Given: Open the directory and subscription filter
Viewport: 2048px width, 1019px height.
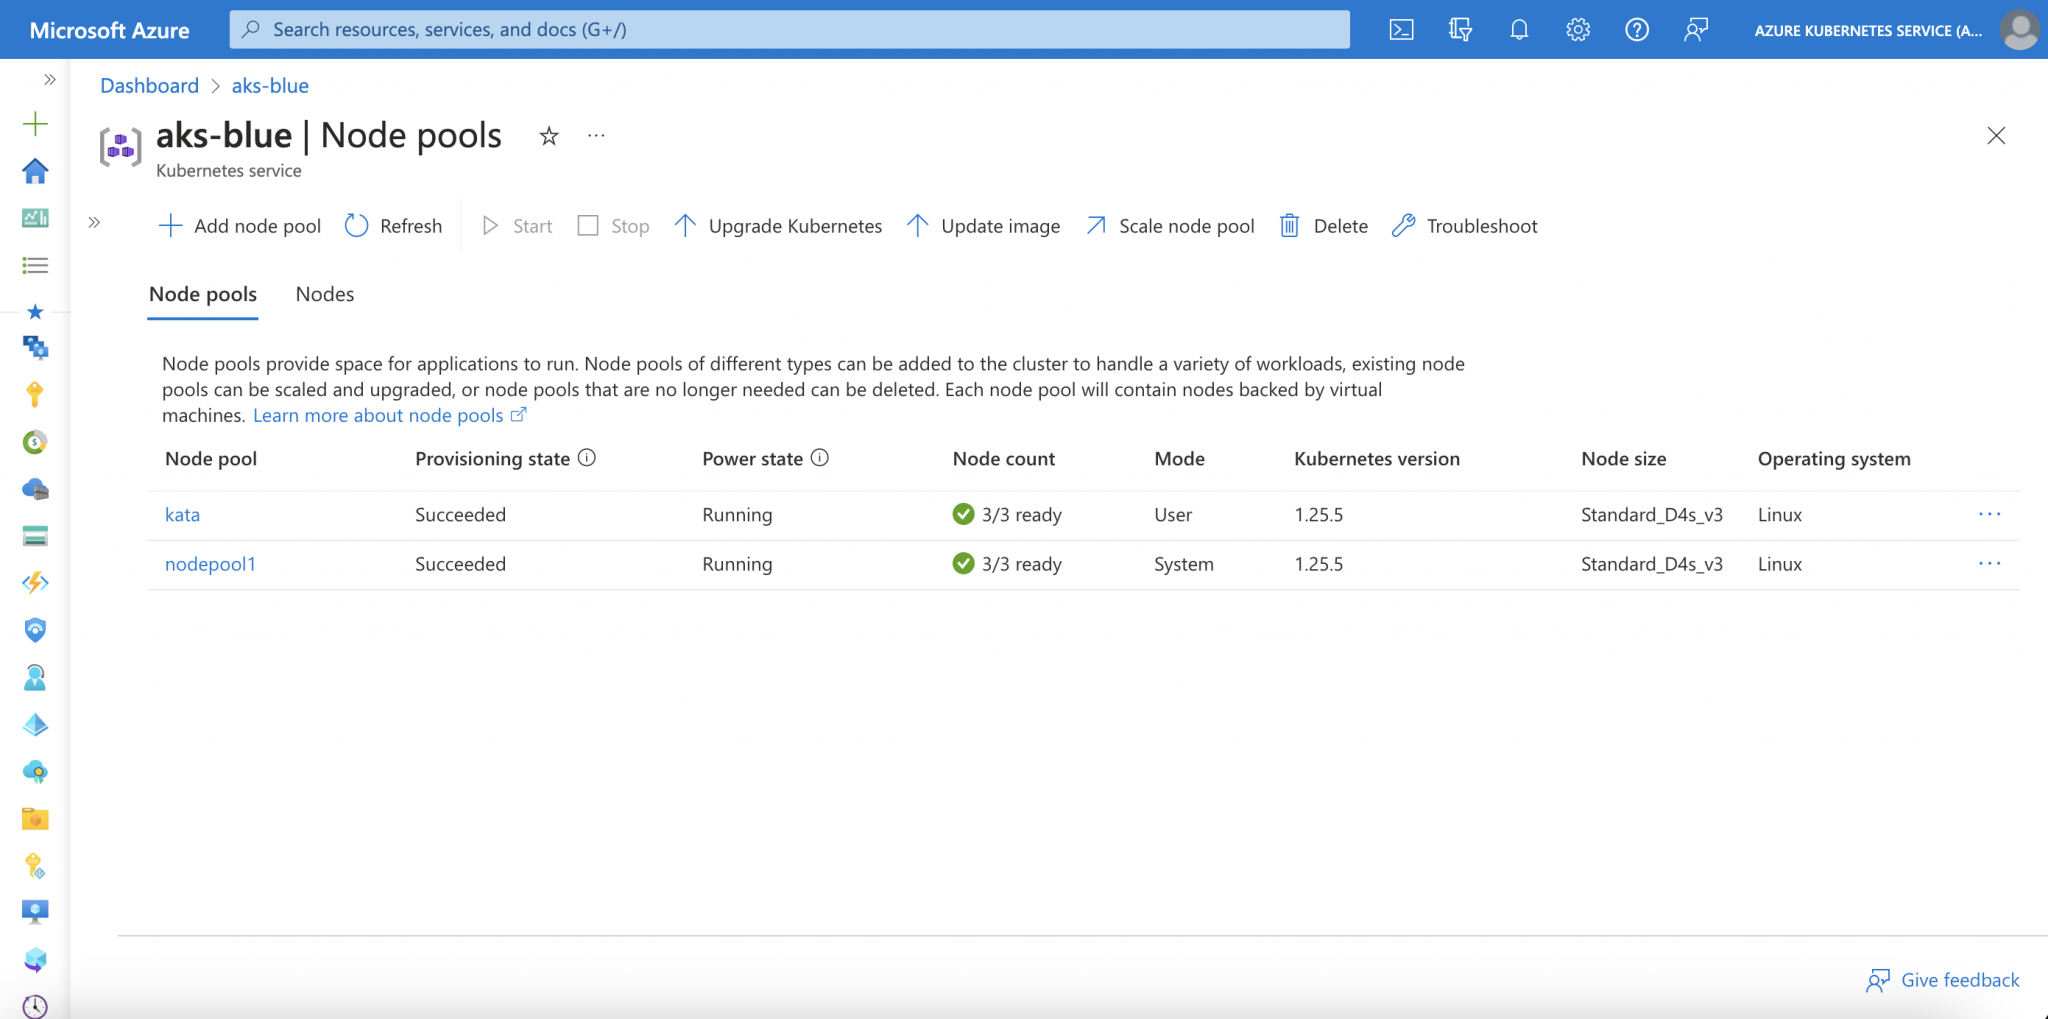Looking at the screenshot, I should click(1460, 29).
